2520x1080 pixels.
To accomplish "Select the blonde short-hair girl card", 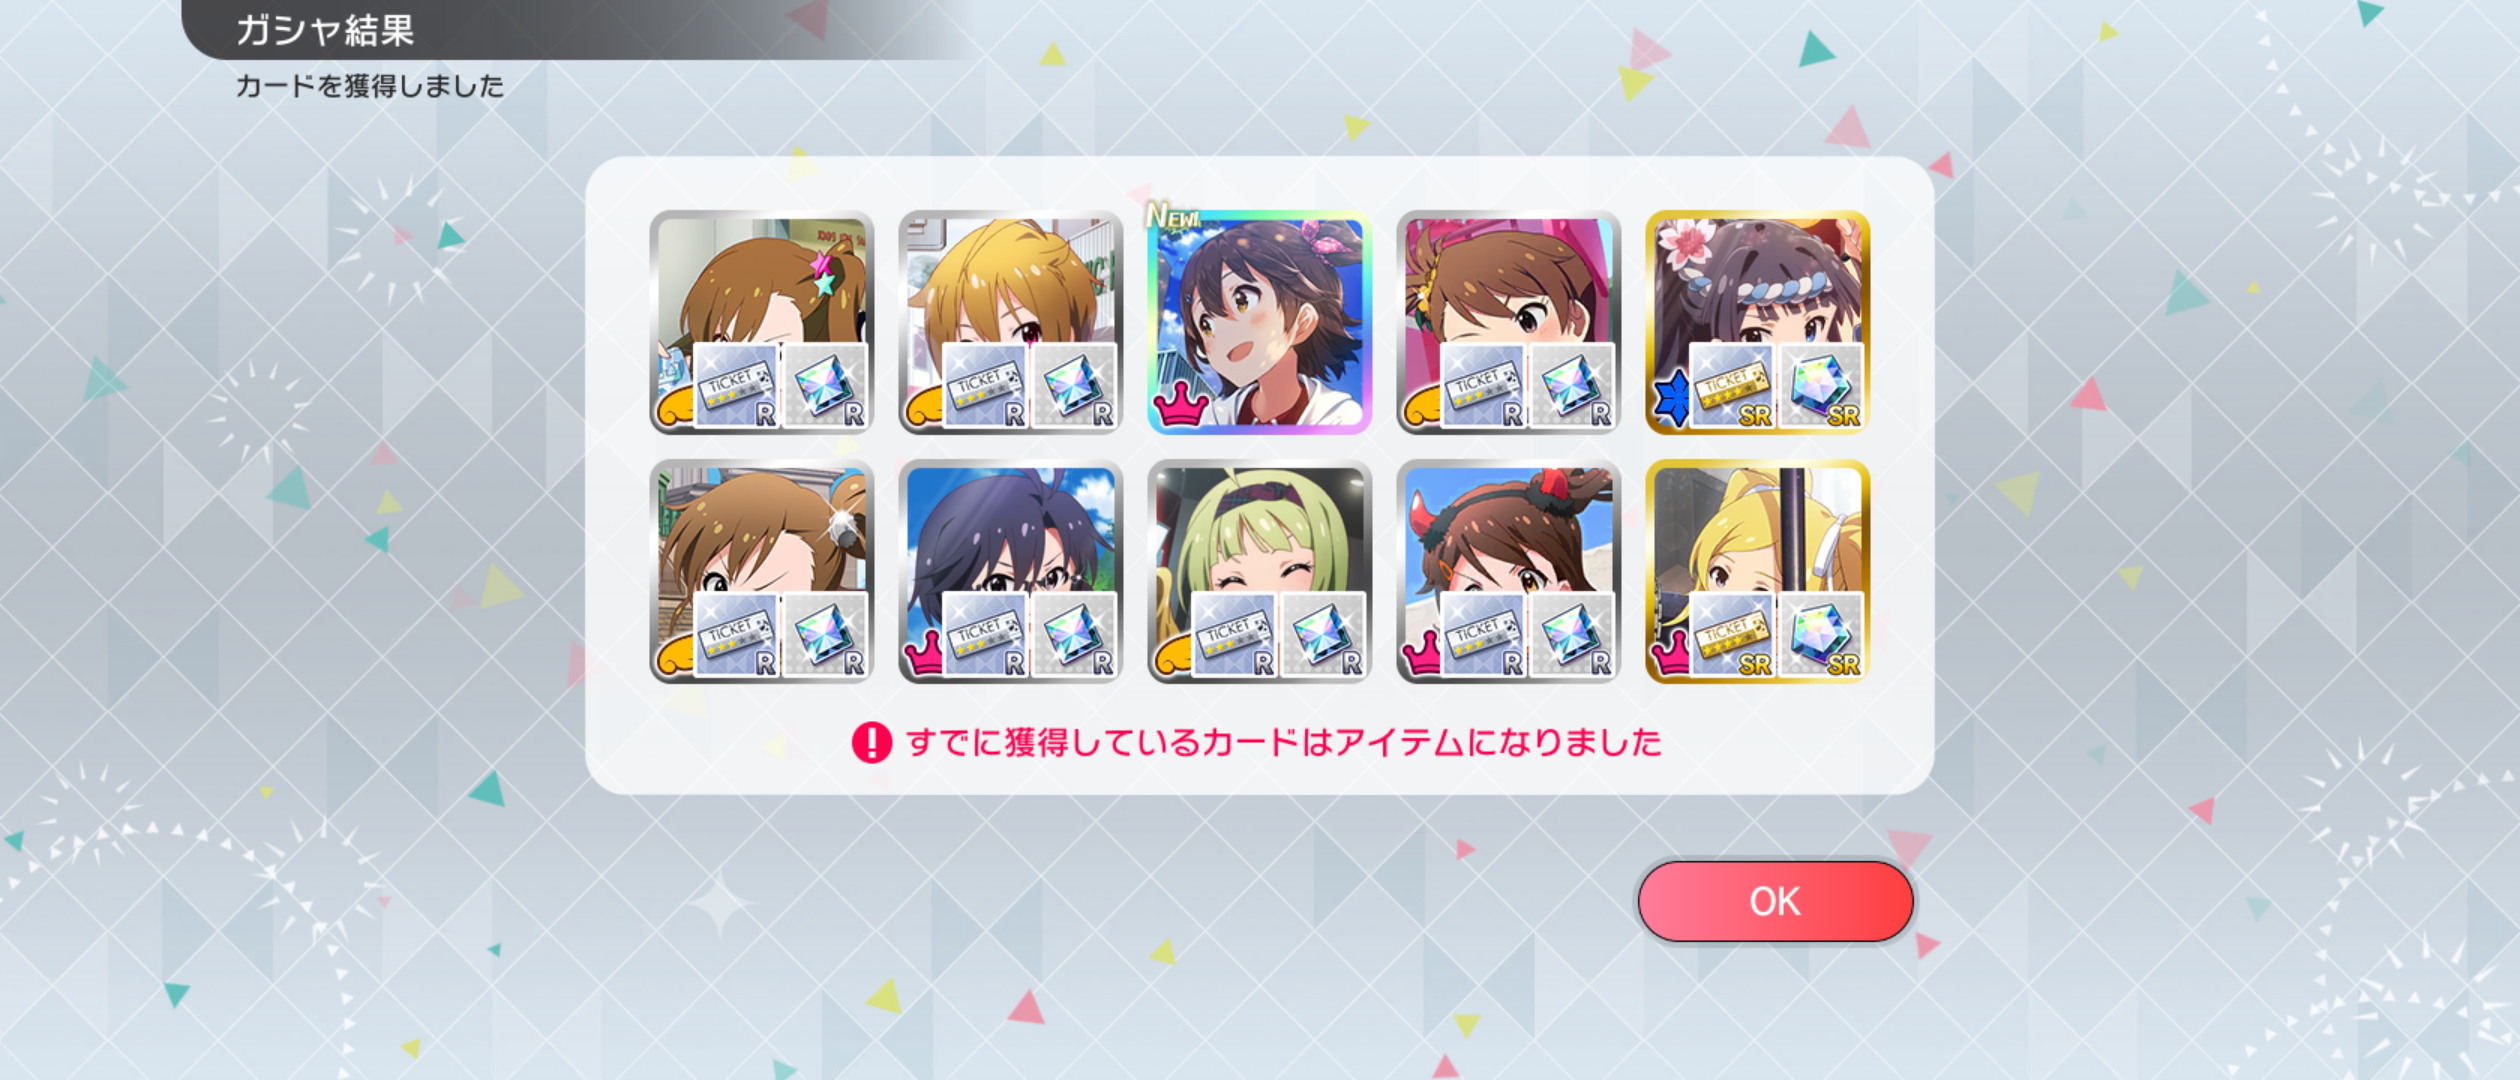I will point(1011,322).
